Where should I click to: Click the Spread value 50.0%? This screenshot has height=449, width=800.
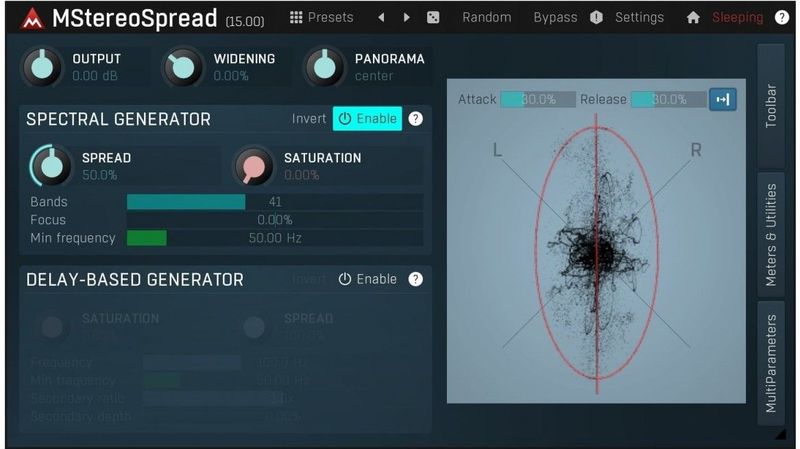click(99, 175)
